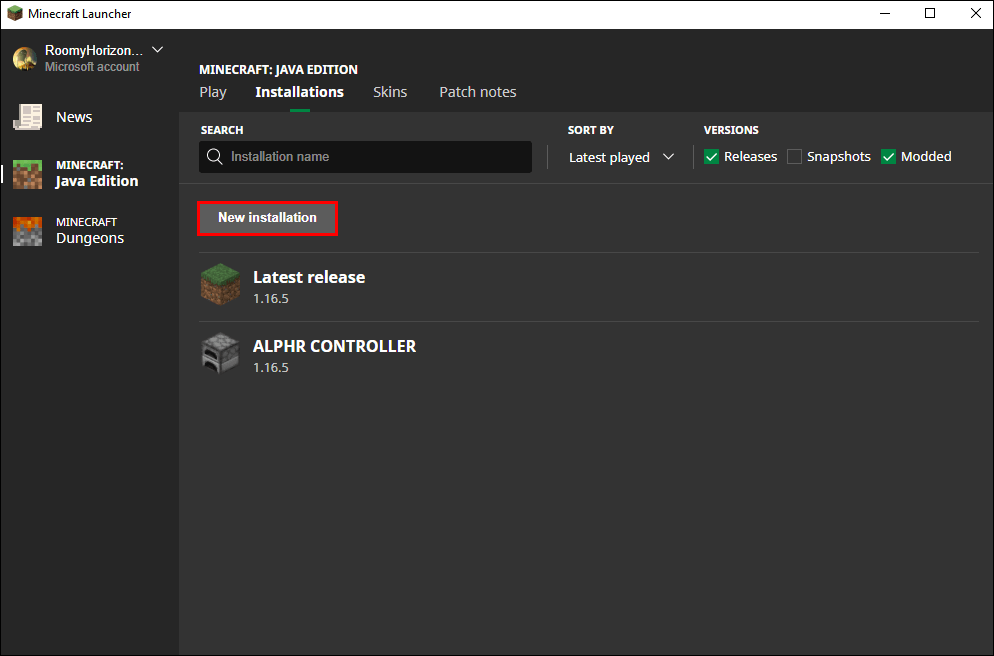Click the New installation button
Screen dimensions: 994x656
(x=267, y=217)
